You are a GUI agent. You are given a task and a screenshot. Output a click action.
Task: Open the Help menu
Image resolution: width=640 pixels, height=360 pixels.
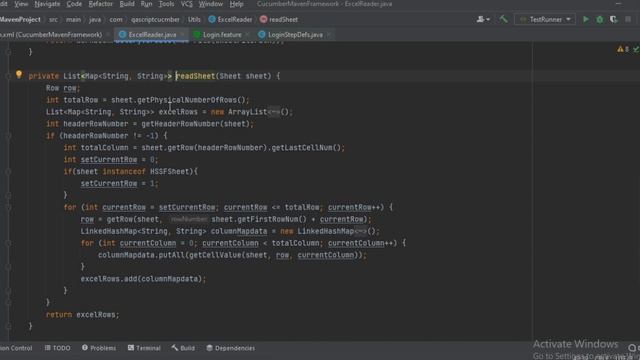pos(236,4)
